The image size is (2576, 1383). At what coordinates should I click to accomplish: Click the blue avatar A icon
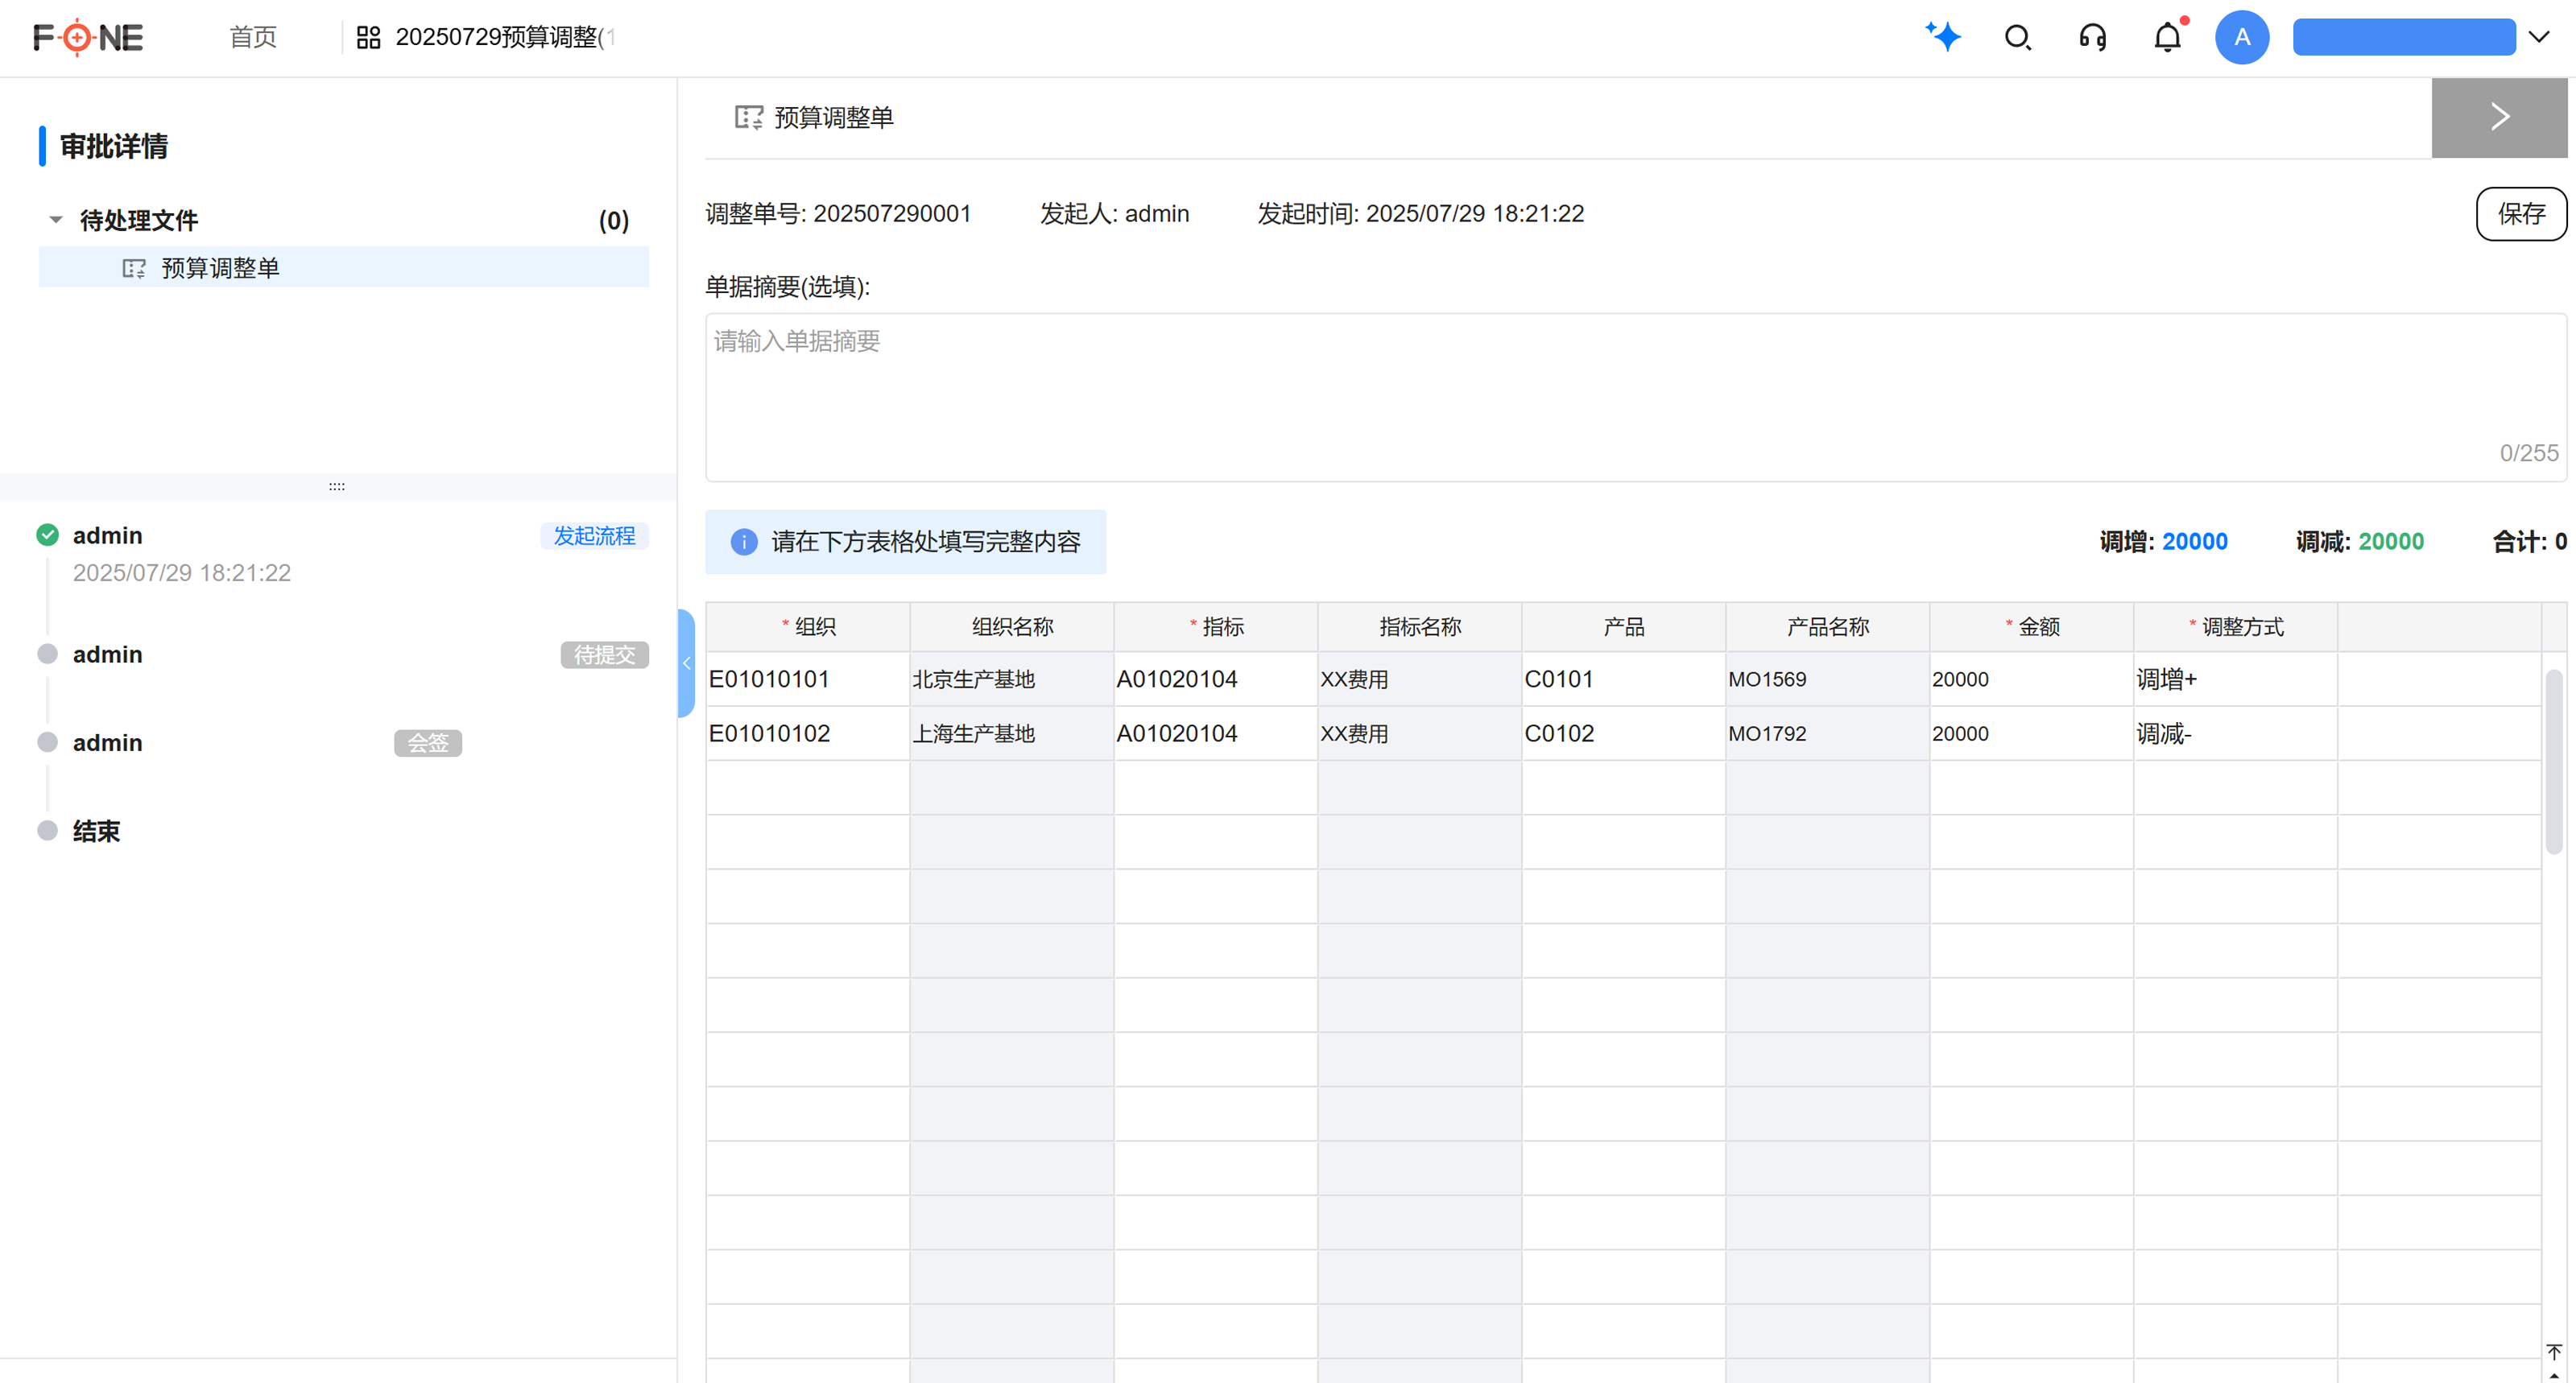point(2242,37)
